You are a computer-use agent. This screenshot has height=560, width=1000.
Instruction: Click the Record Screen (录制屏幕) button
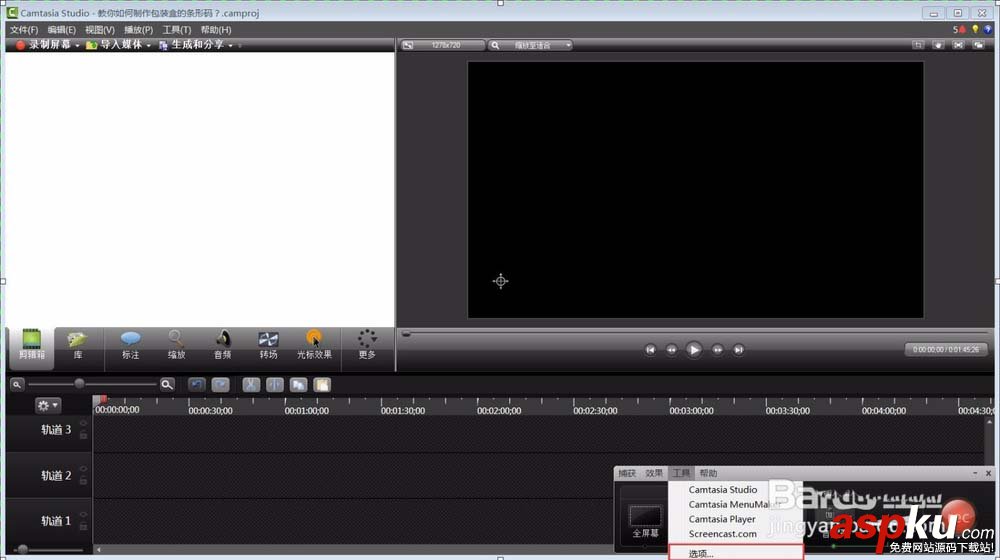click(43, 45)
